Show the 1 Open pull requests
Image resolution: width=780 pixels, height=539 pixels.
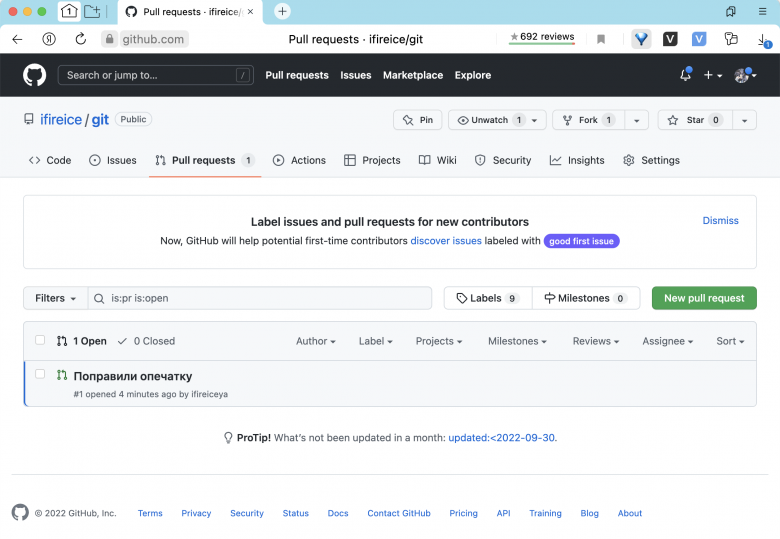click(x=82, y=341)
